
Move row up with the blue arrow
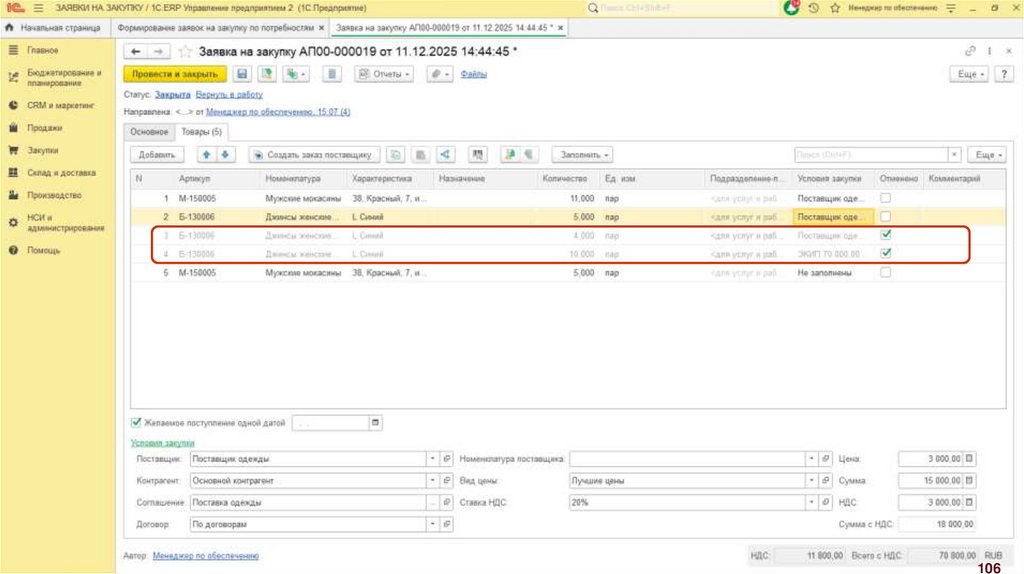(x=207, y=155)
